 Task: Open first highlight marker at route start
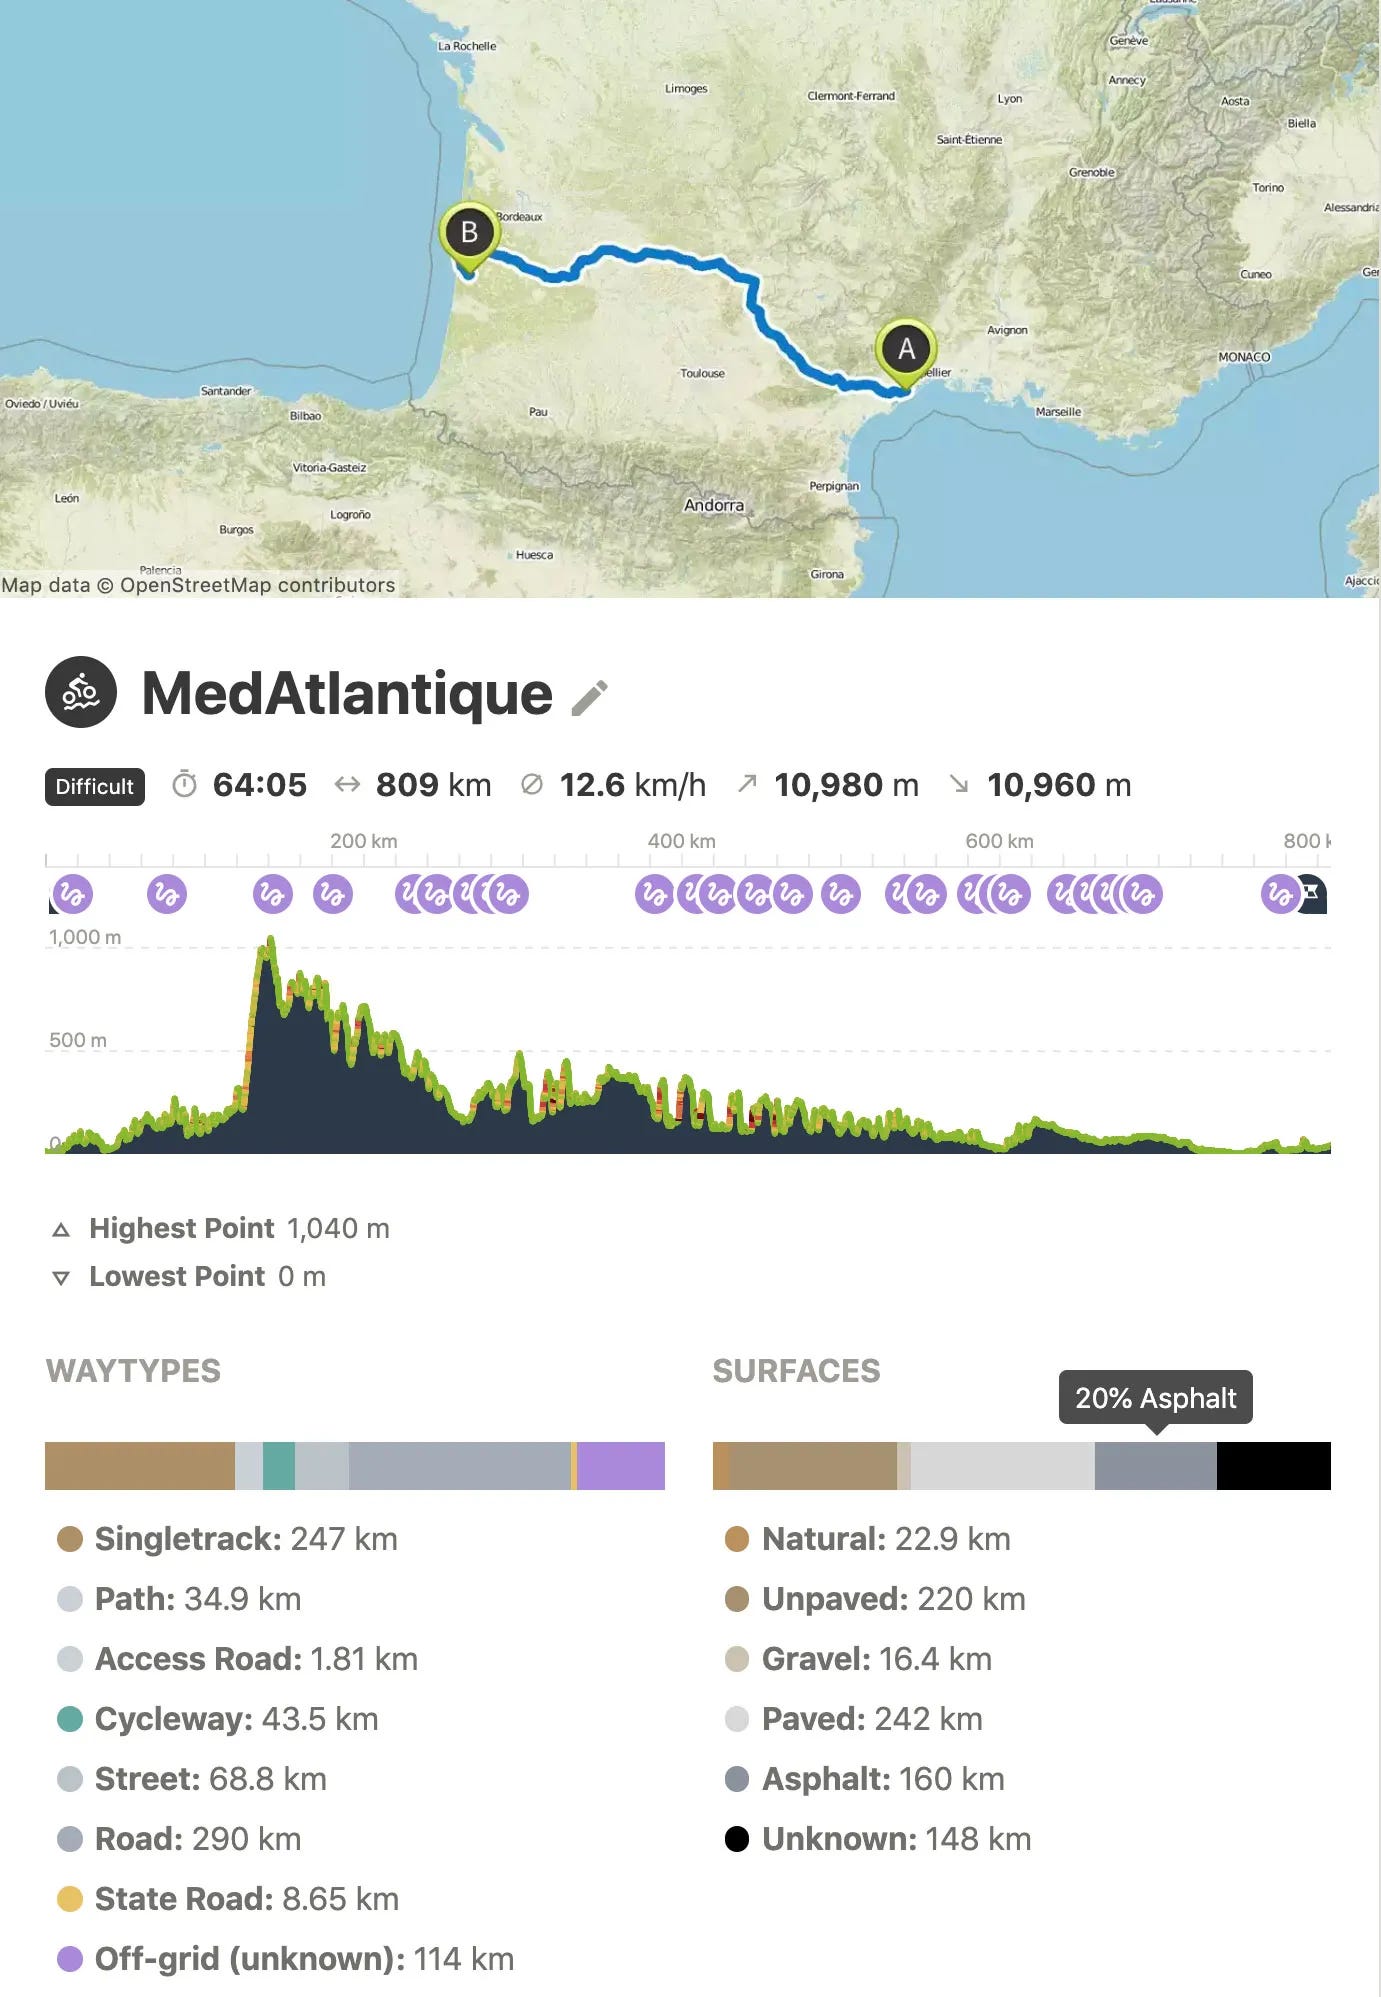(72, 894)
